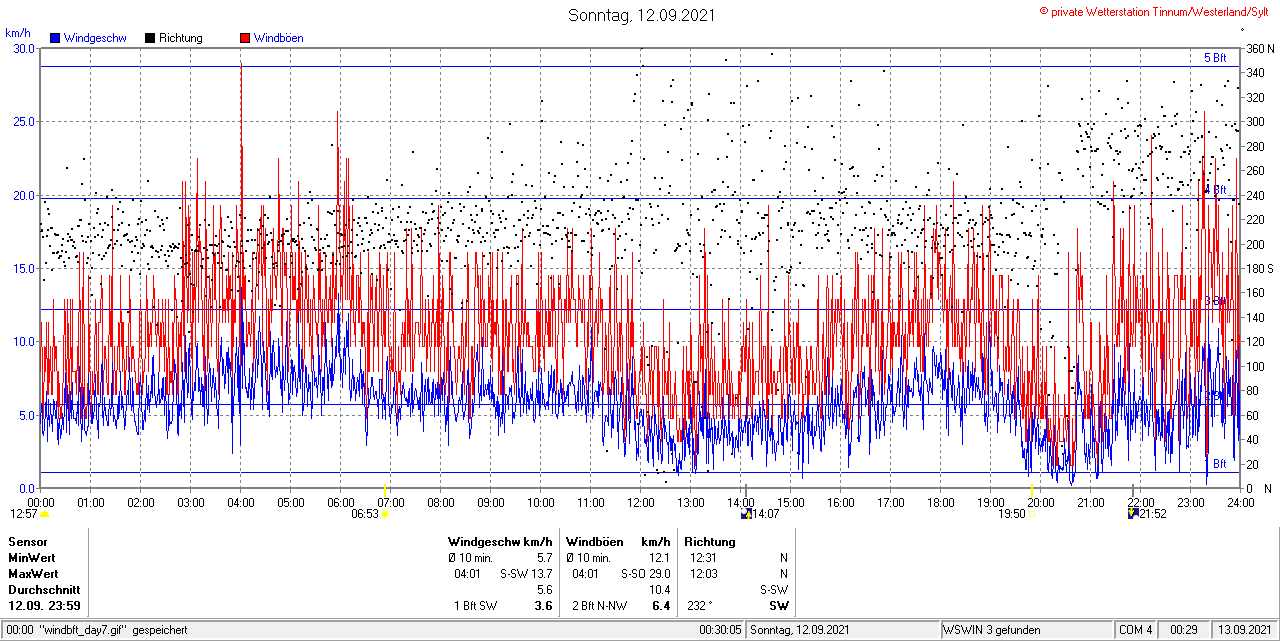Click the chart title Sonntag, 12.09.2021

coord(642,15)
